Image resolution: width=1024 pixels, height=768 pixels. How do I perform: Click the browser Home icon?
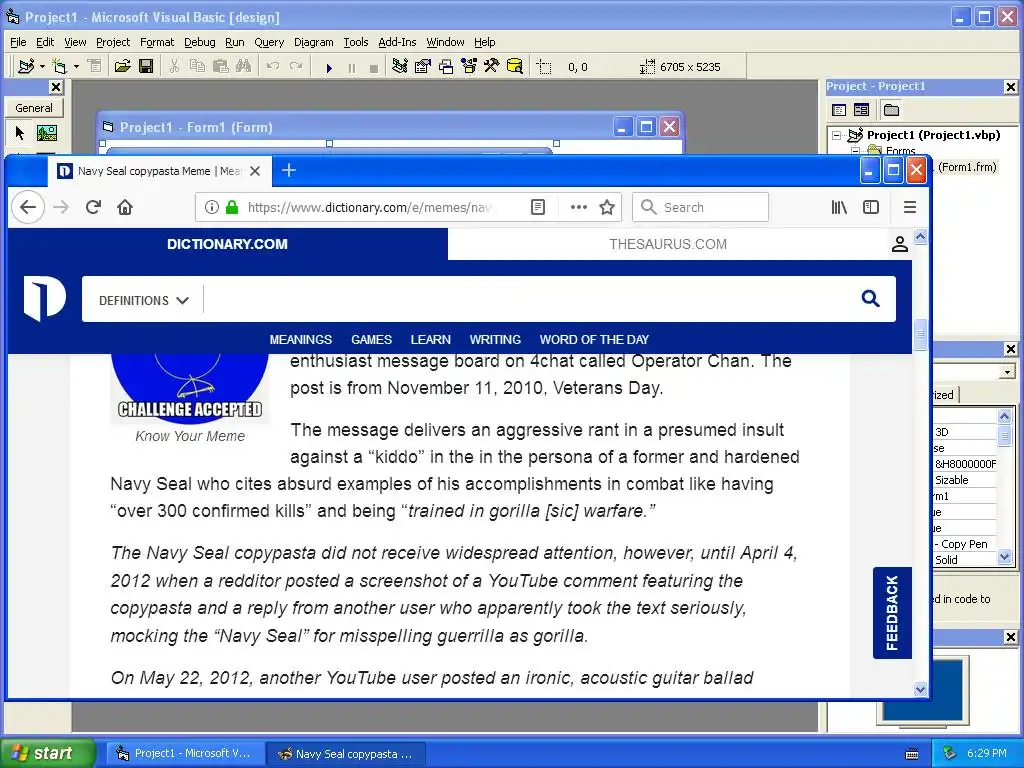125,208
